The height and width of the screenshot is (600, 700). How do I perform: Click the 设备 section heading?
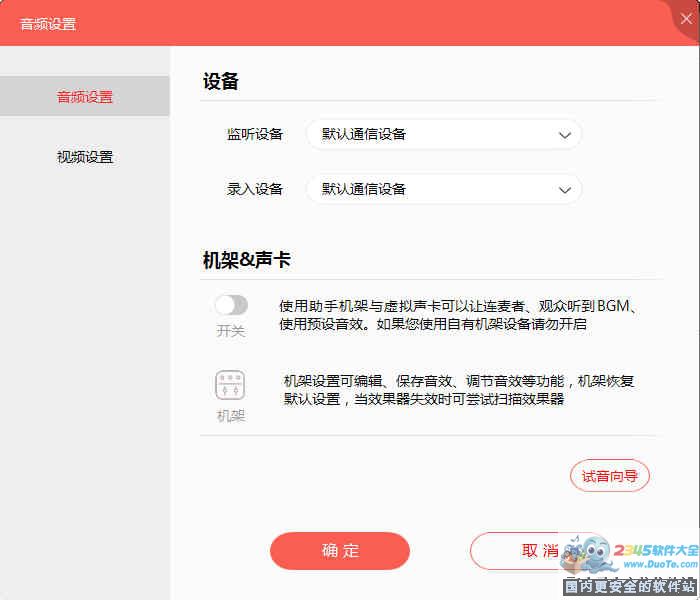221,82
